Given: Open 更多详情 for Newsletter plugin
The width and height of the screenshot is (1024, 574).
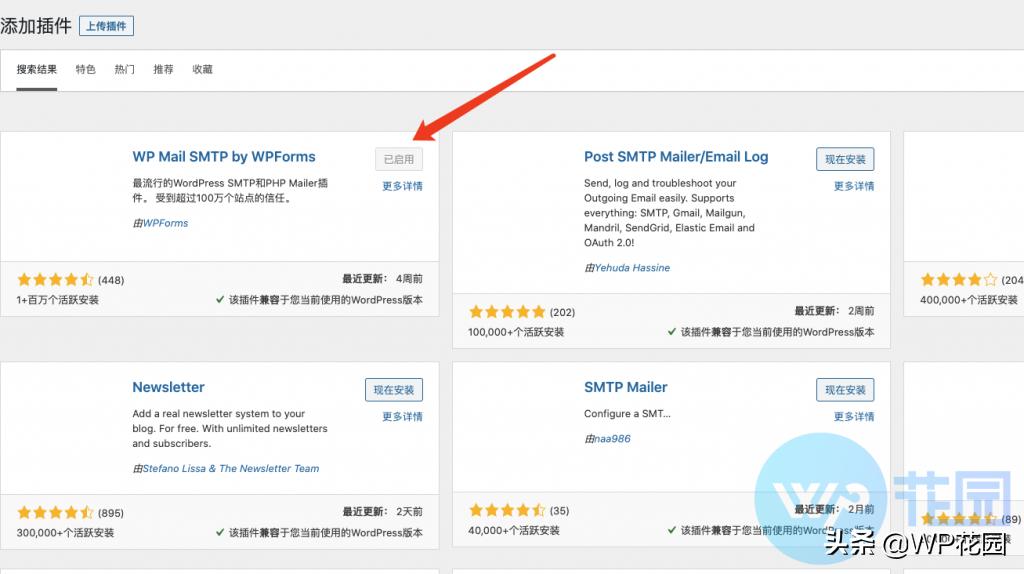Looking at the screenshot, I should (x=402, y=417).
